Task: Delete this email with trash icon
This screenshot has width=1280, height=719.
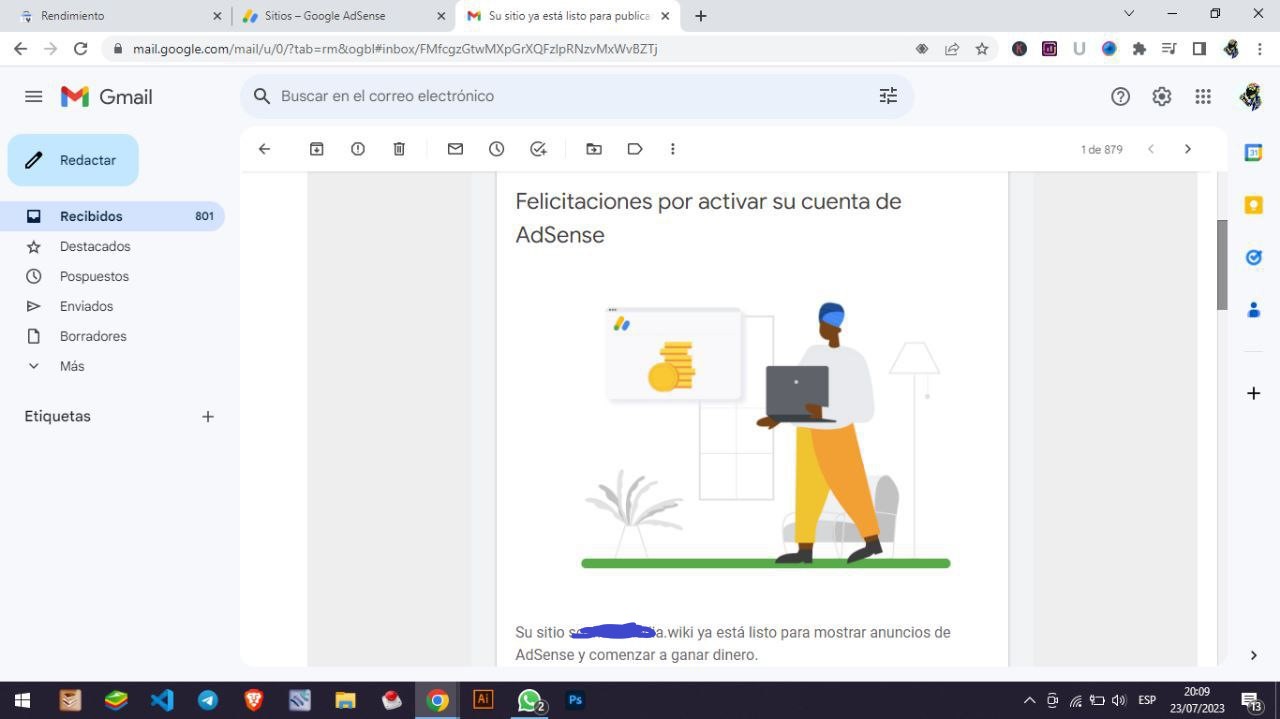Action: coord(399,149)
